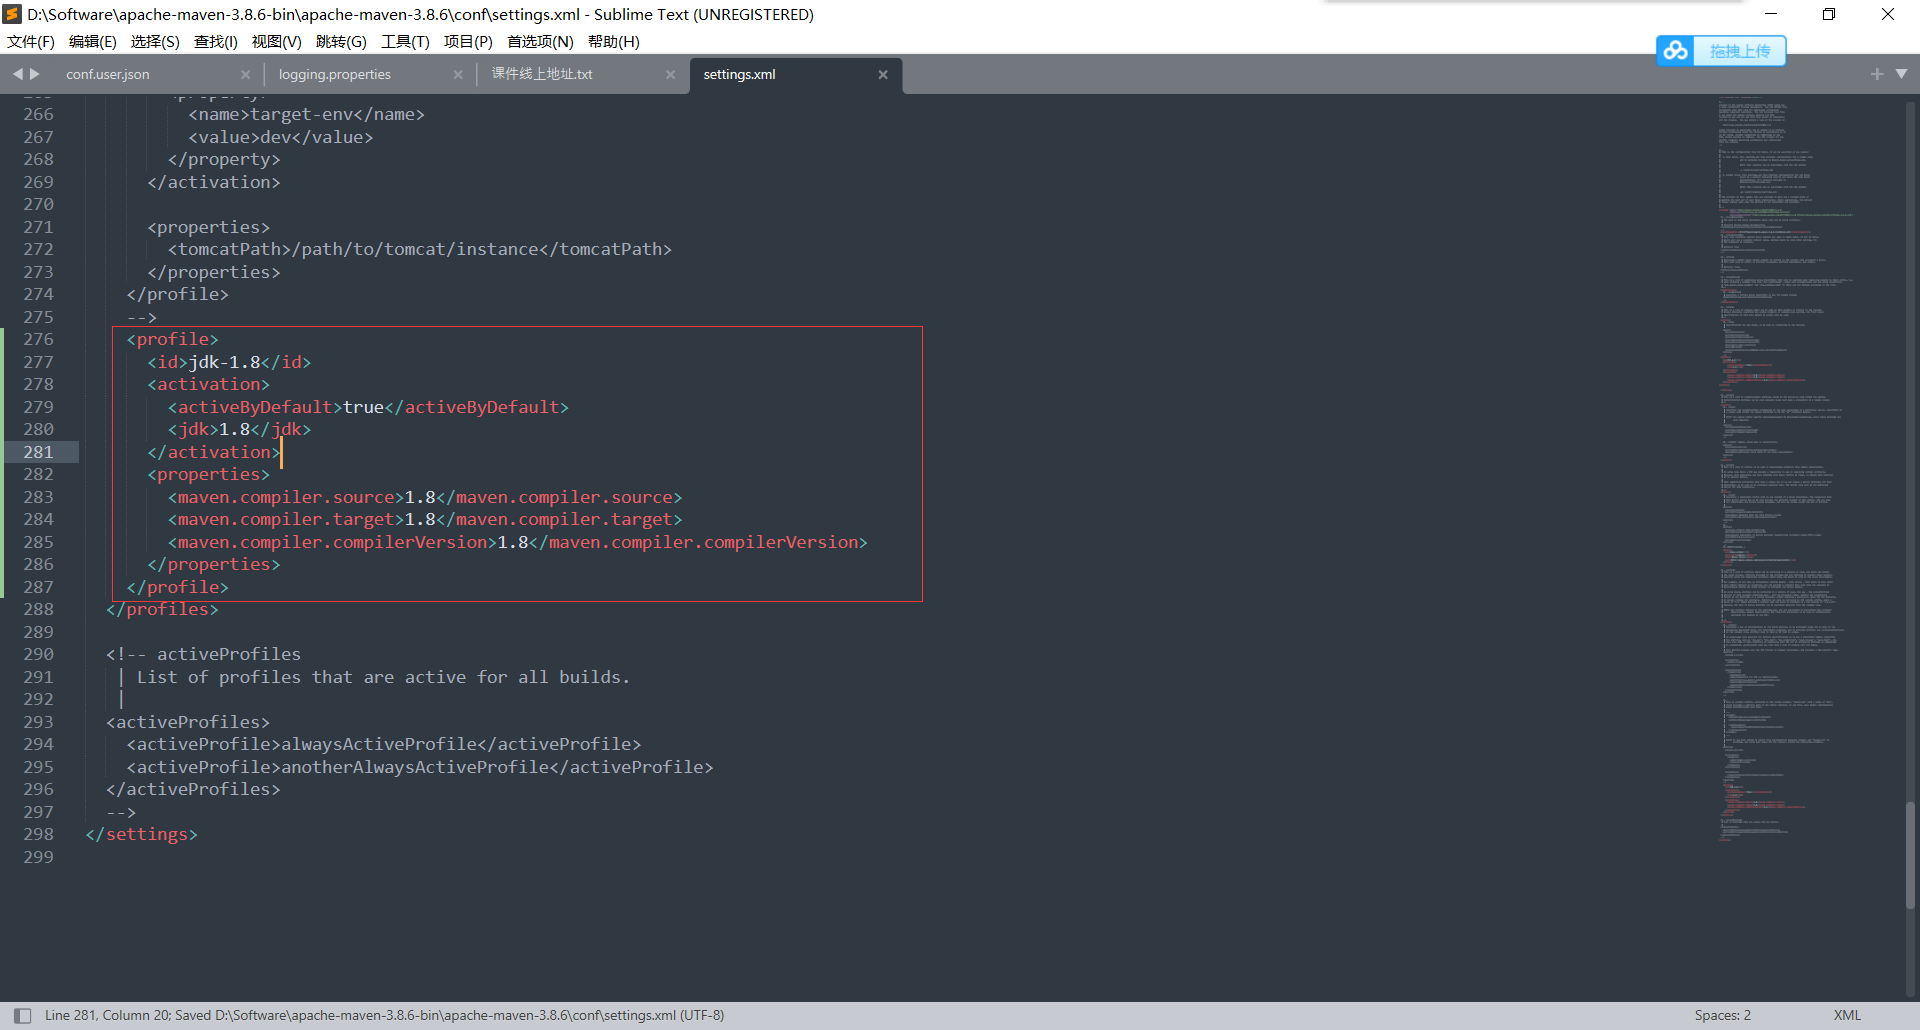Toggle the side bar panel icon in the status bar
Screen dimensions: 1920x1030
pos(23,1015)
